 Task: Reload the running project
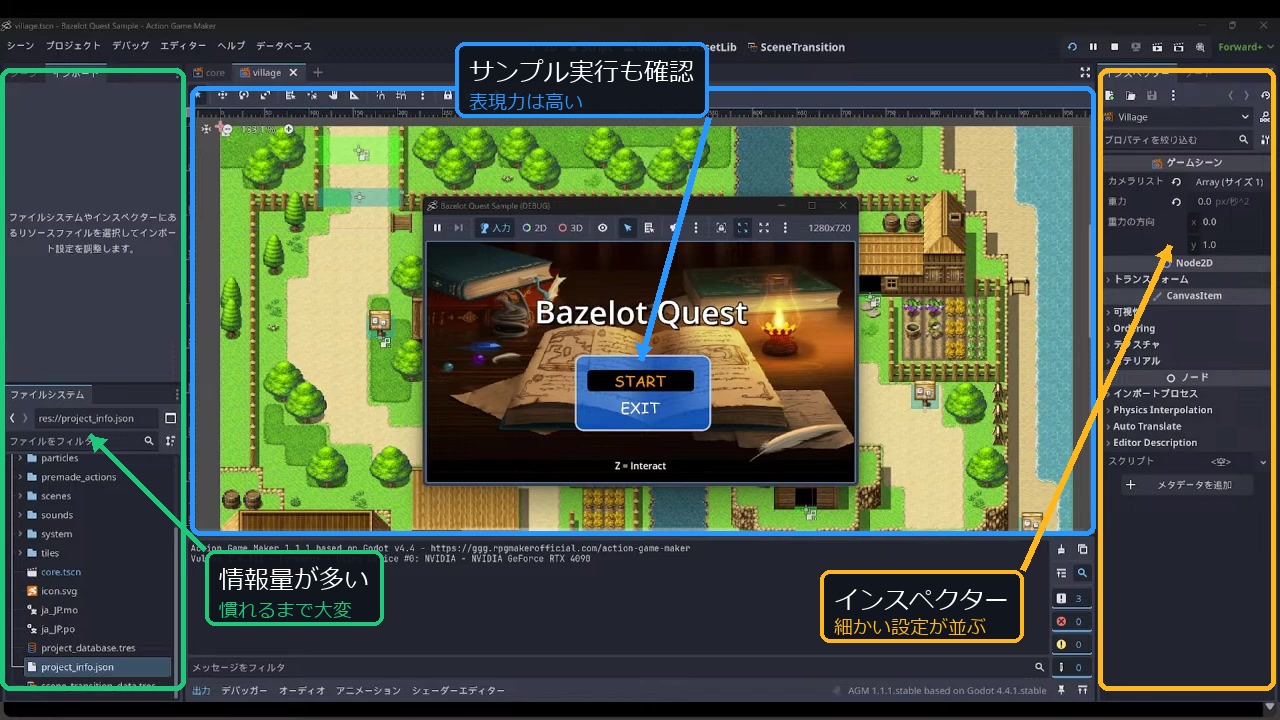click(1072, 47)
